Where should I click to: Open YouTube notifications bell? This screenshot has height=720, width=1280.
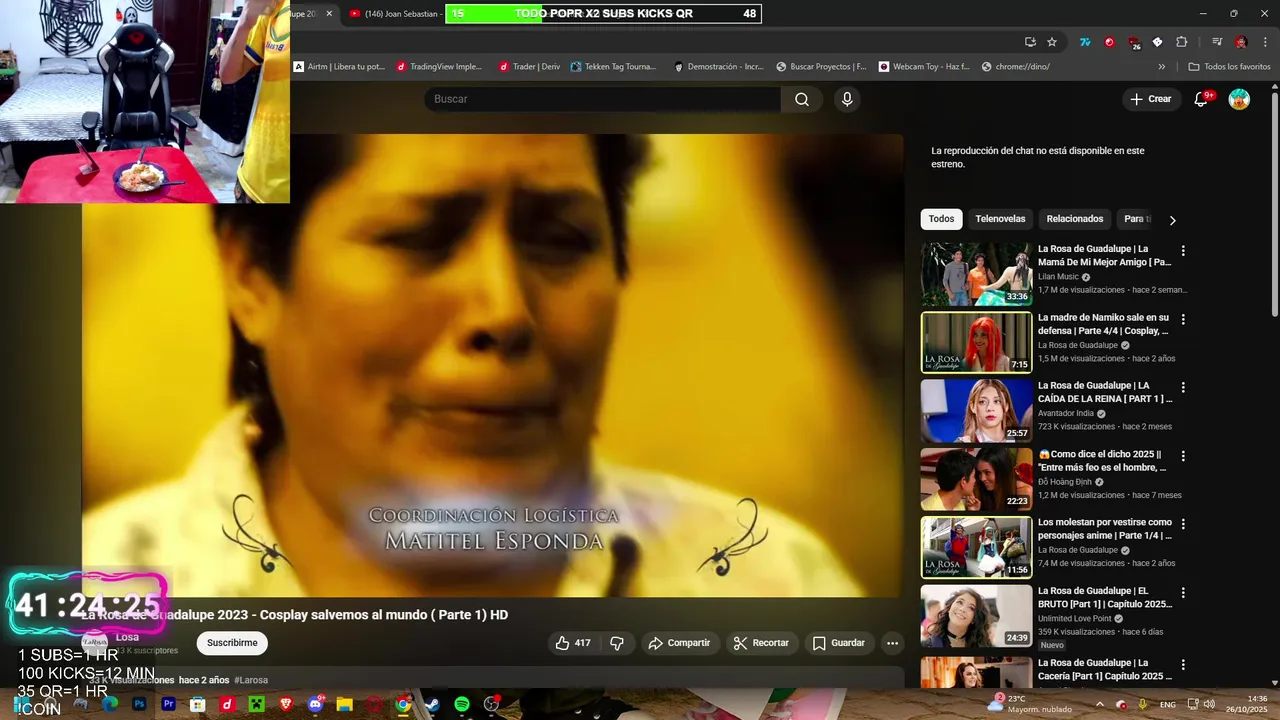pyautogui.click(x=1201, y=99)
